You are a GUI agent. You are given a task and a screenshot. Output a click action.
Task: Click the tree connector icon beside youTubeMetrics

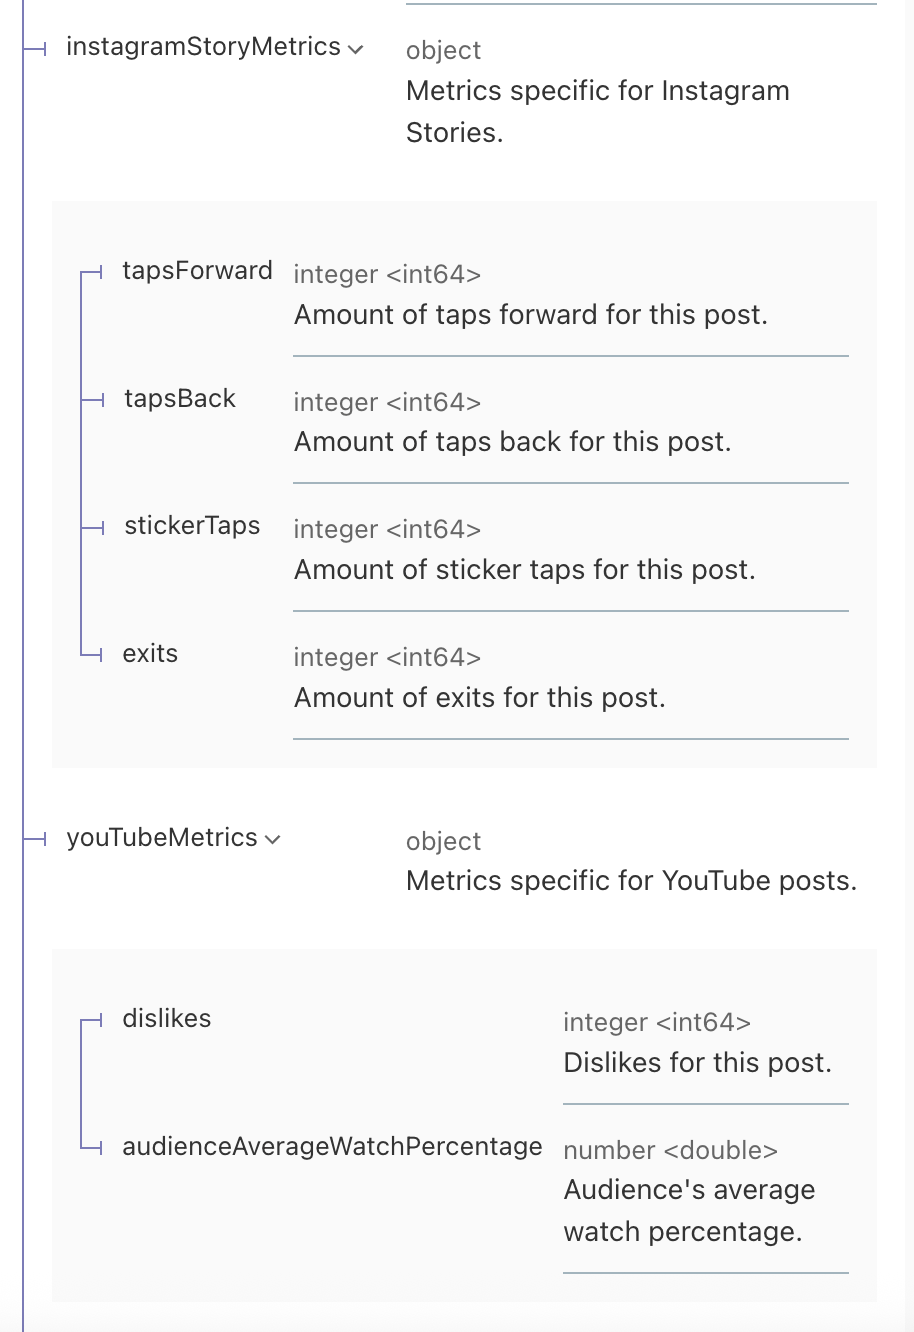pyautogui.click(x=36, y=838)
